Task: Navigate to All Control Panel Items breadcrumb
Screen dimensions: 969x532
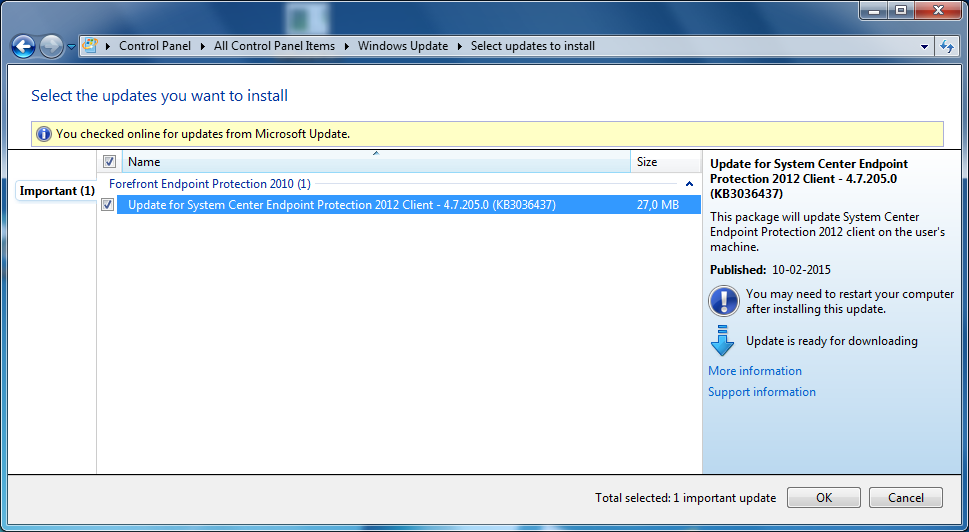Action: 274,46
